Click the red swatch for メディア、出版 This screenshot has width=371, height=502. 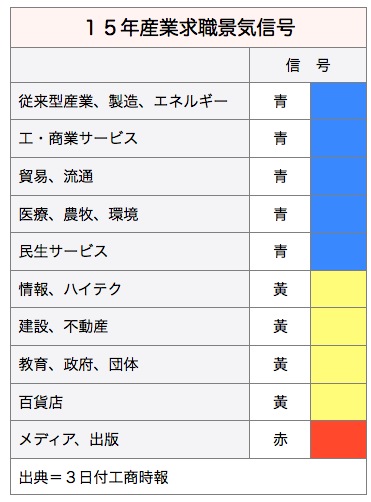(338, 440)
